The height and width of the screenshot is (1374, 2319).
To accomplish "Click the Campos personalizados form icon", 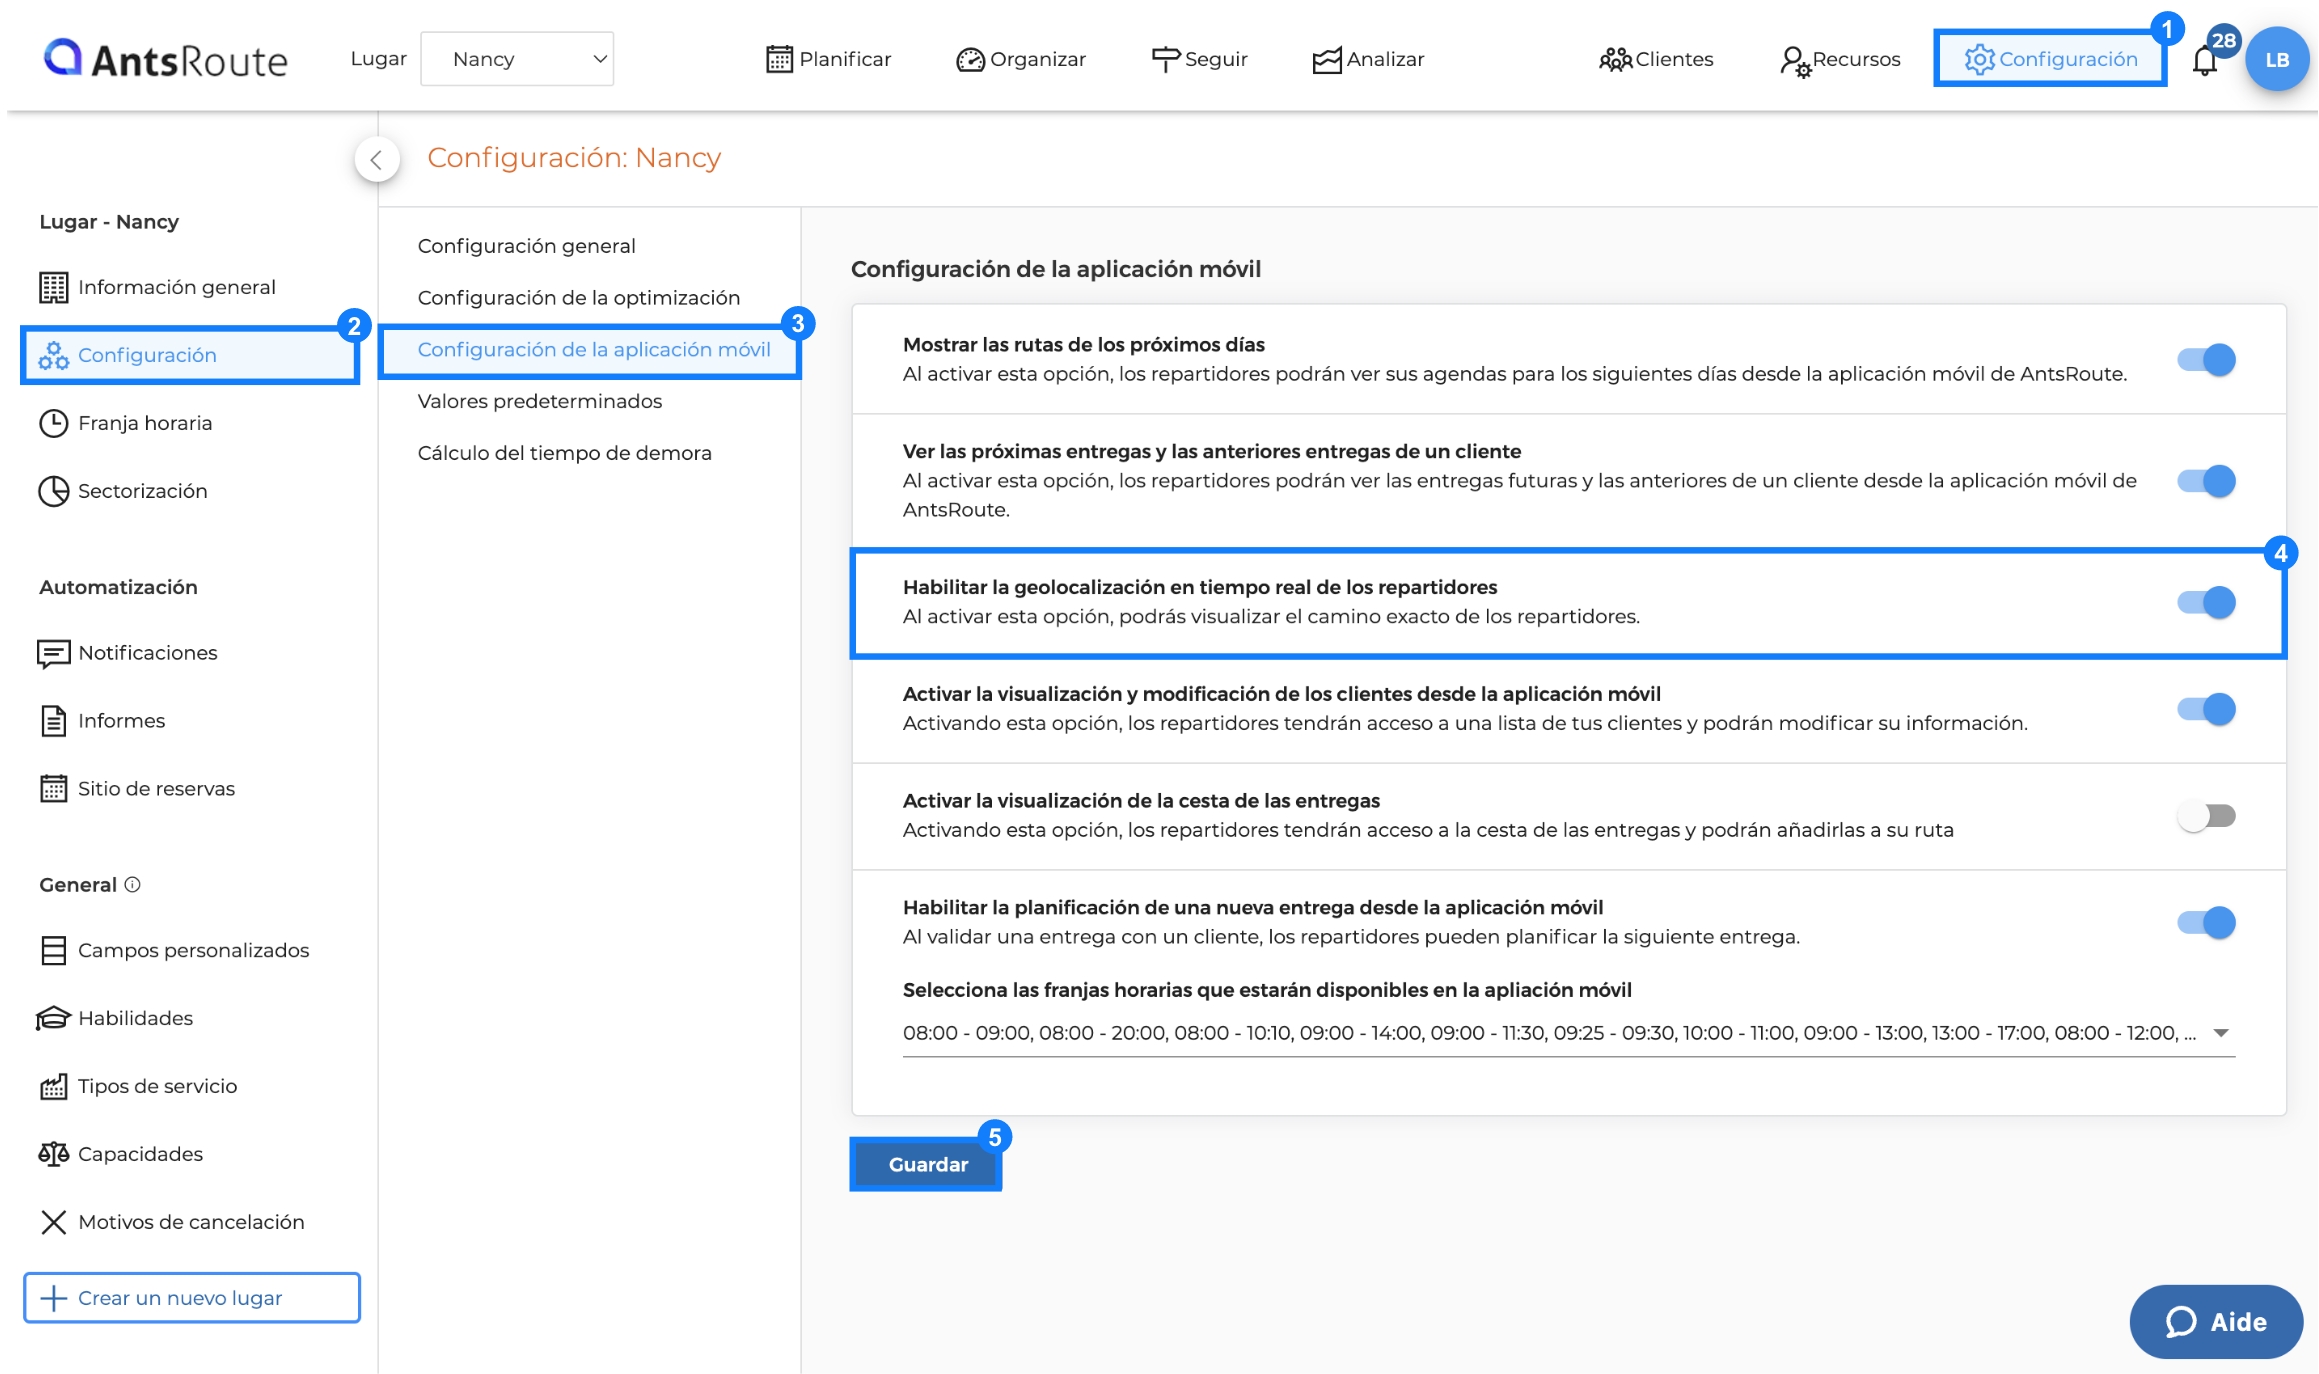I will point(54,951).
